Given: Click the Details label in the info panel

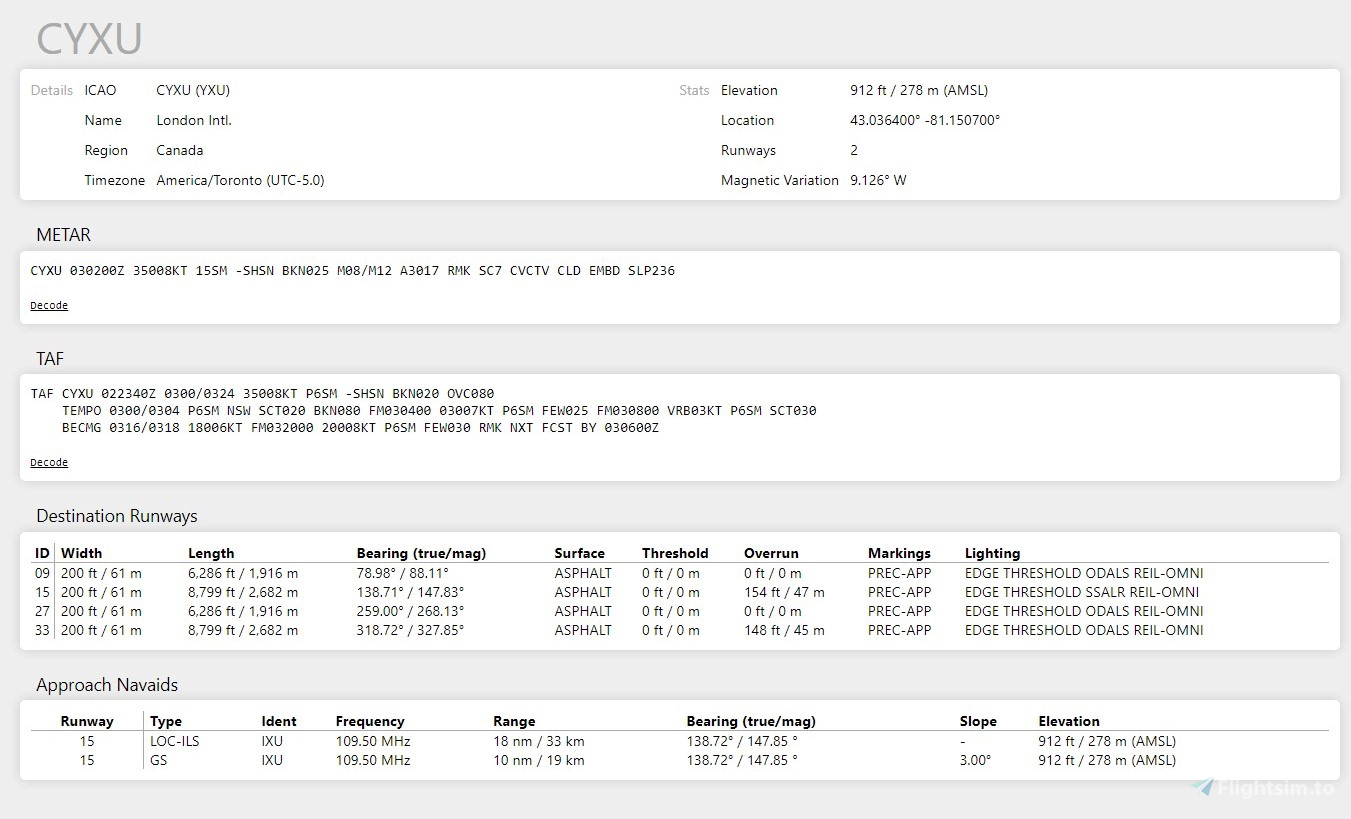Looking at the screenshot, I should 51,90.
